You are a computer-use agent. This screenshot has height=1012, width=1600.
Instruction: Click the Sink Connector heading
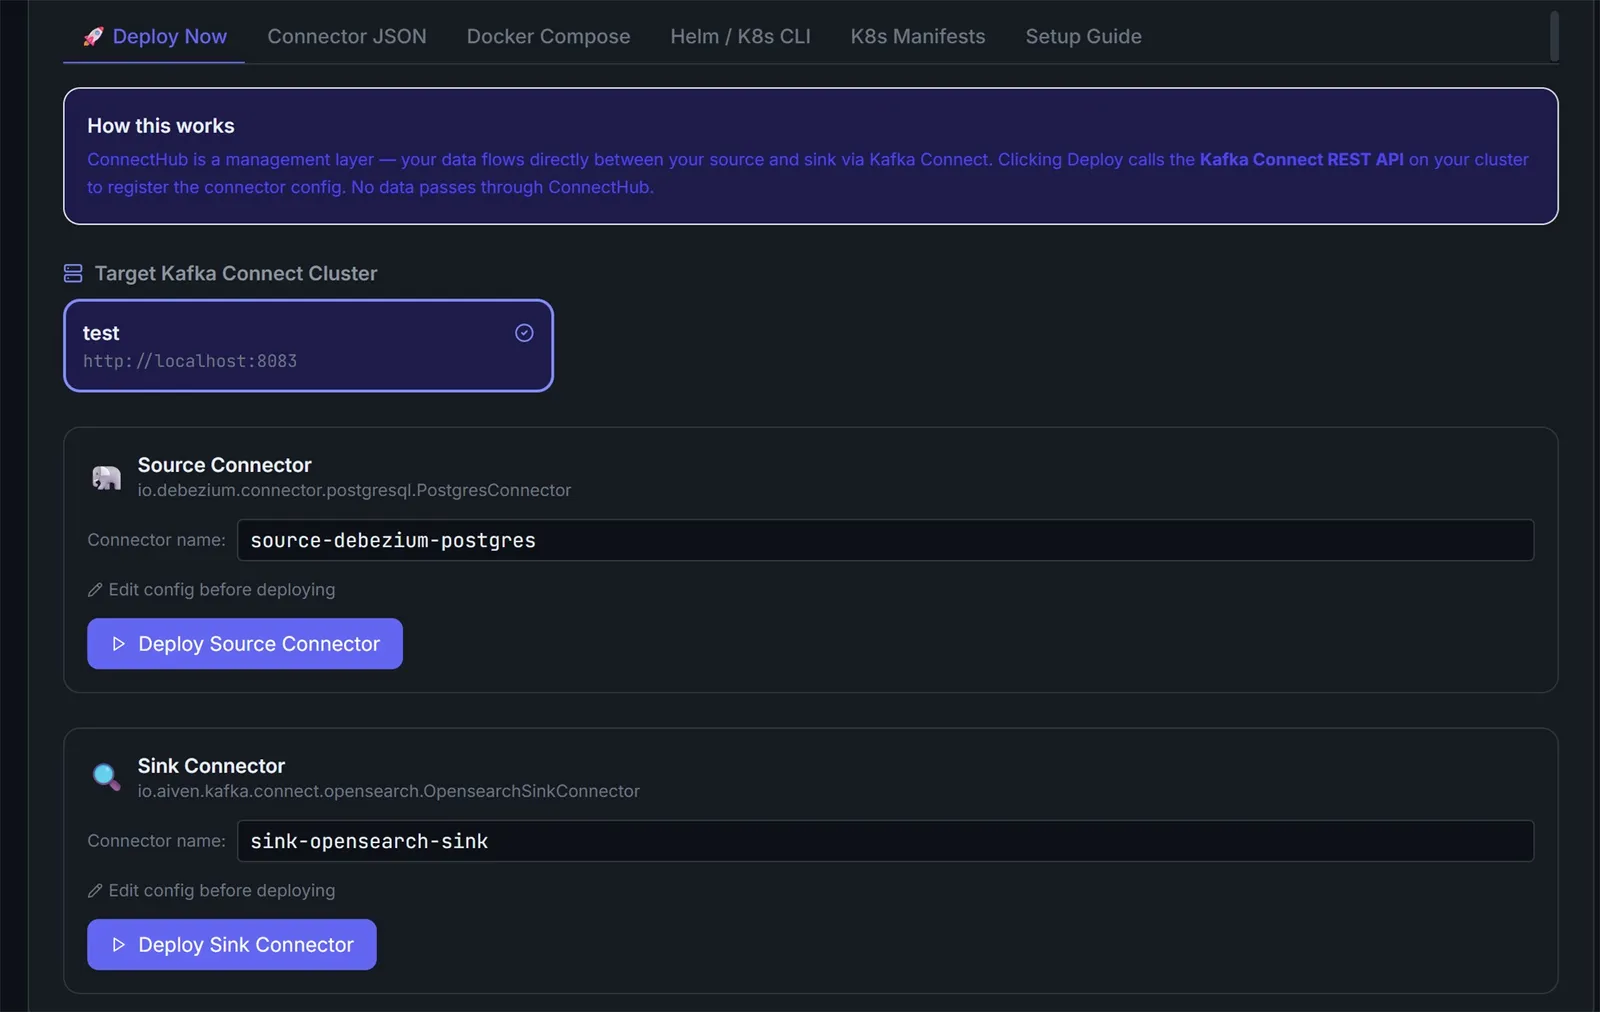(211, 766)
